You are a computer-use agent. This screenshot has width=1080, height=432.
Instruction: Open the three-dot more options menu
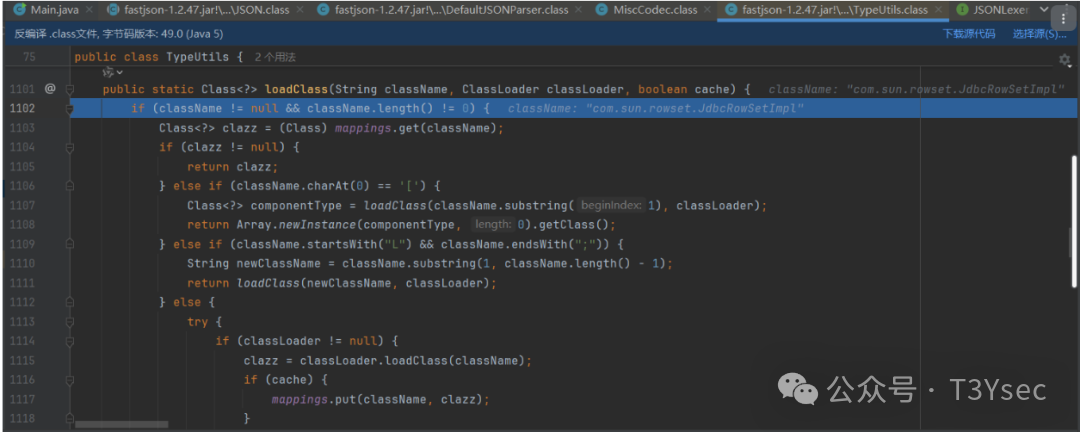click(x=1063, y=17)
